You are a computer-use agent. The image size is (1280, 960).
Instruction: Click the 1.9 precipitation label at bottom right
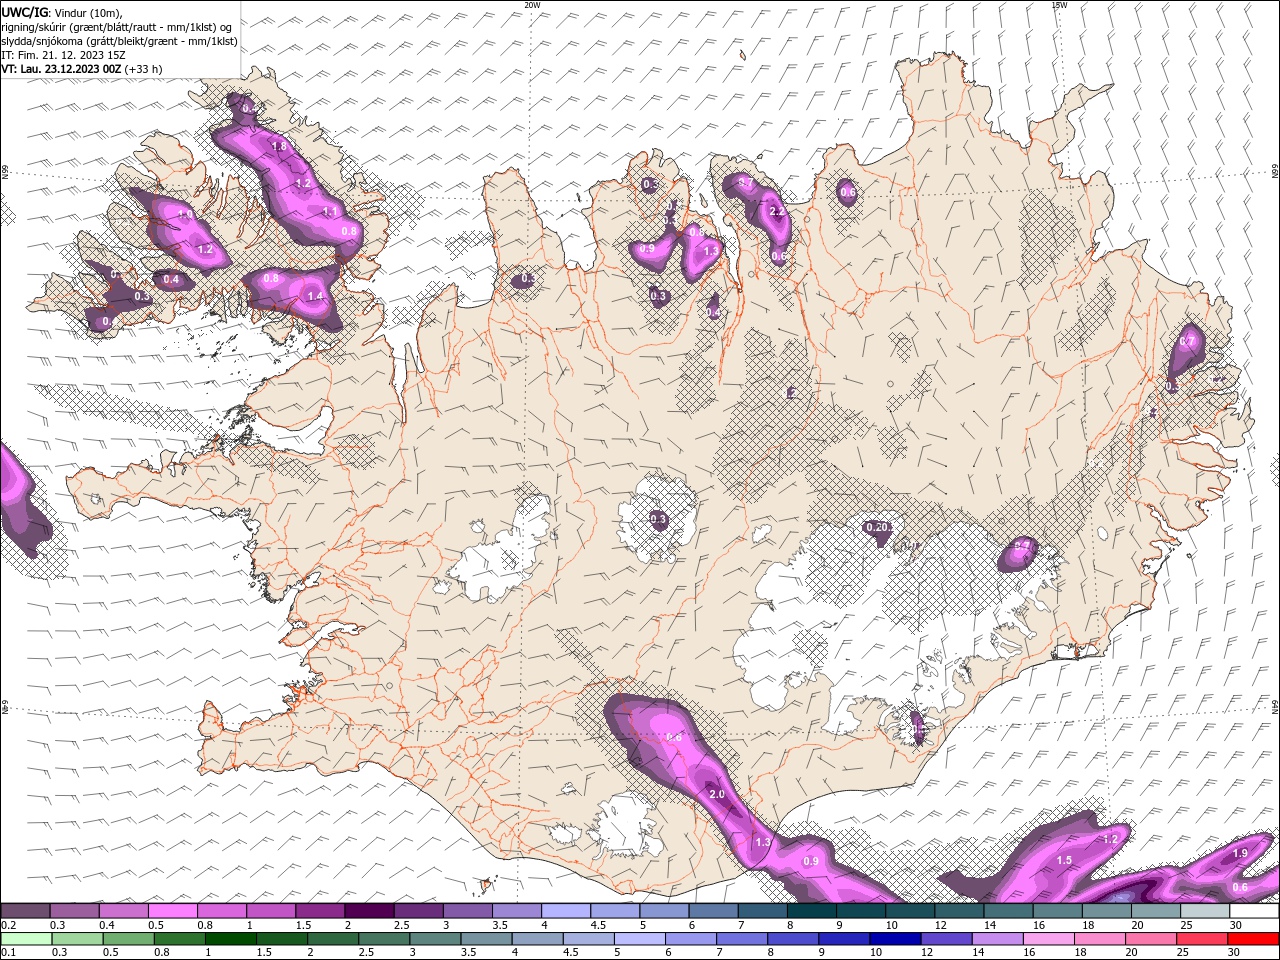pos(1240,853)
